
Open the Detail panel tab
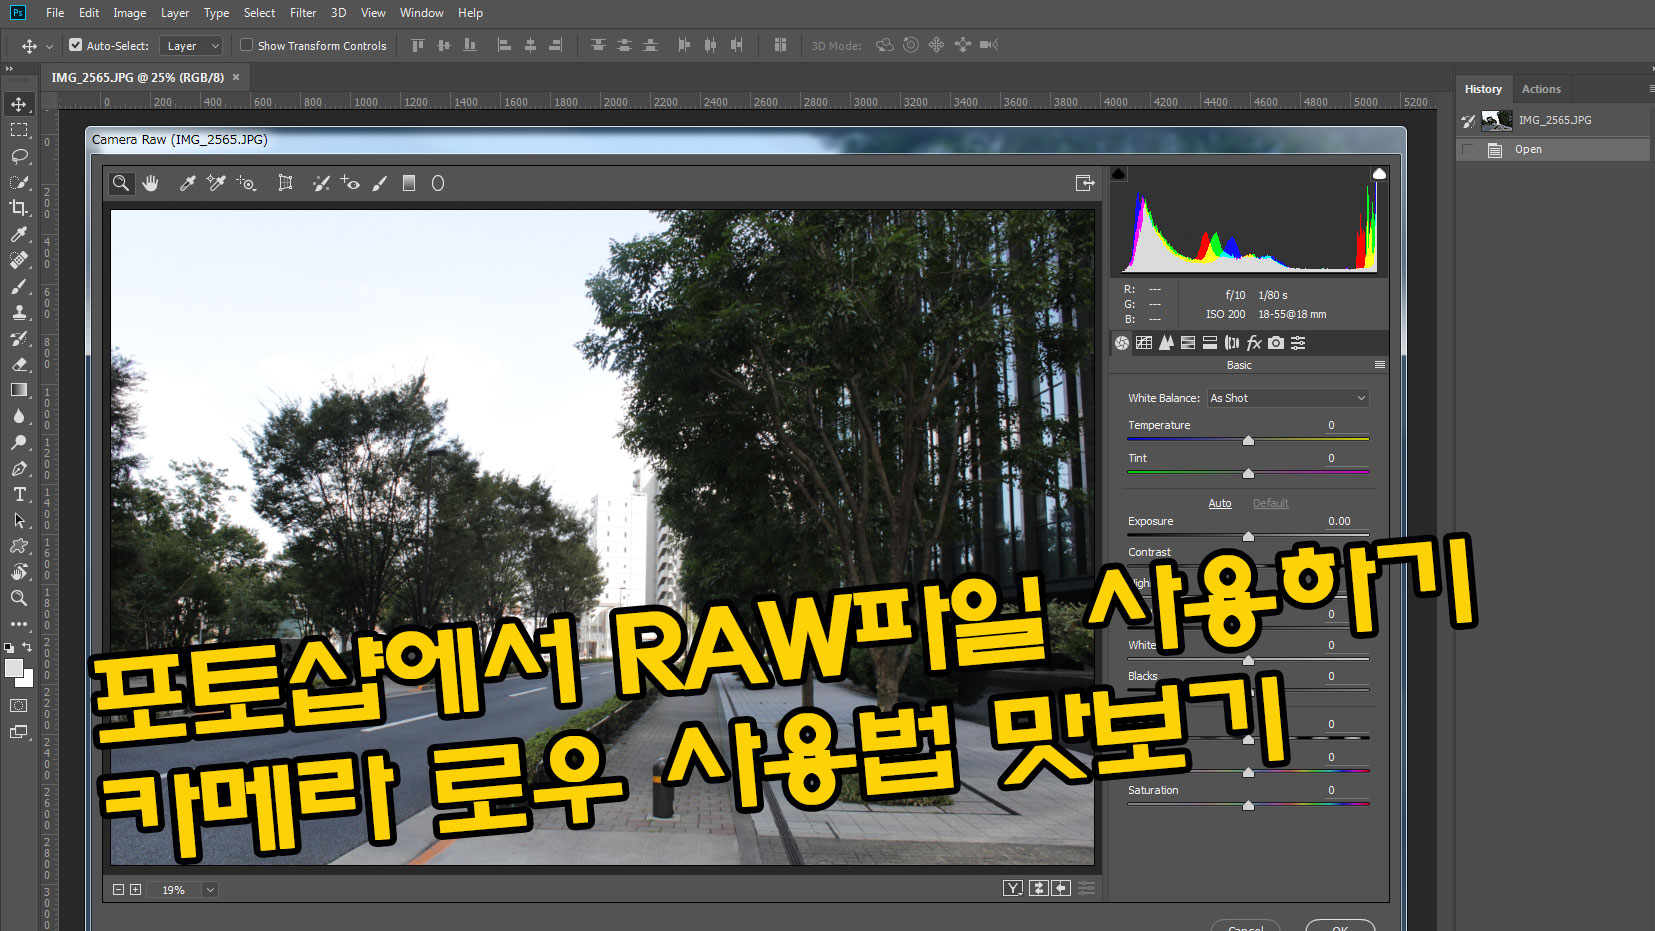point(1166,343)
